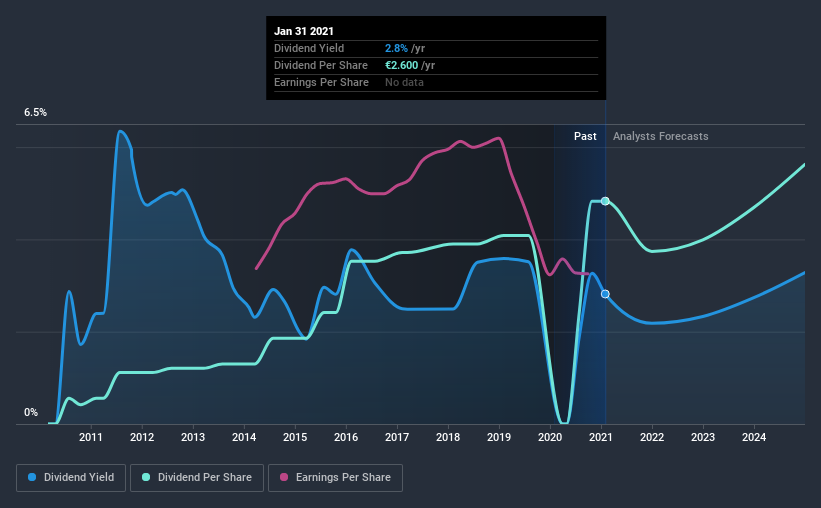Screen dimensions: 821x508
Task: Click the 2020 x-axis label
Action: (x=550, y=437)
